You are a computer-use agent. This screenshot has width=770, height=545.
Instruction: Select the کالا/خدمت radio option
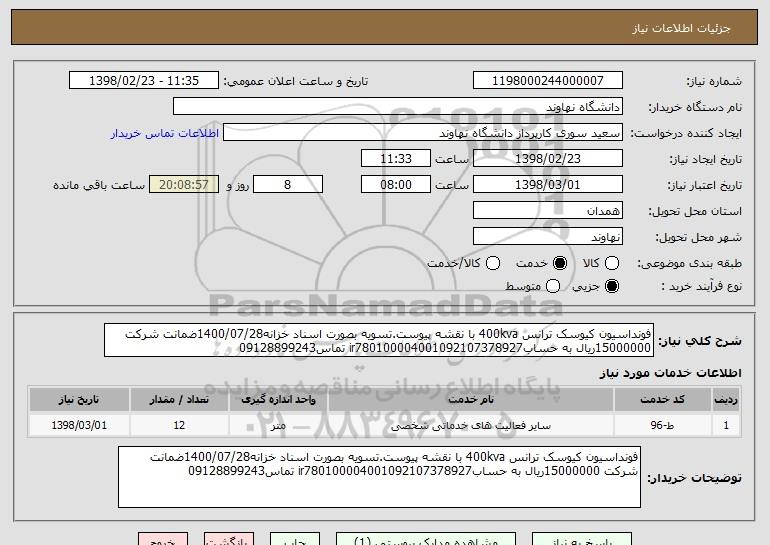coord(493,263)
